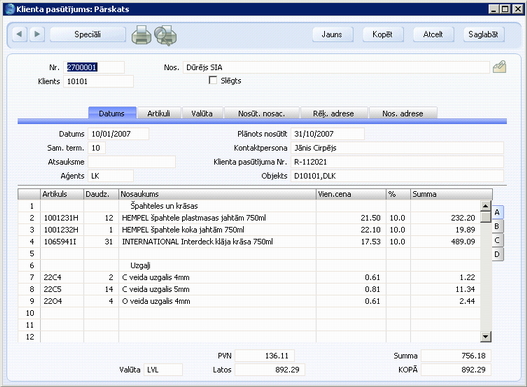This screenshot has width=527, height=387.
Task: Click the Klients field 10101
Action: [x=98, y=81]
